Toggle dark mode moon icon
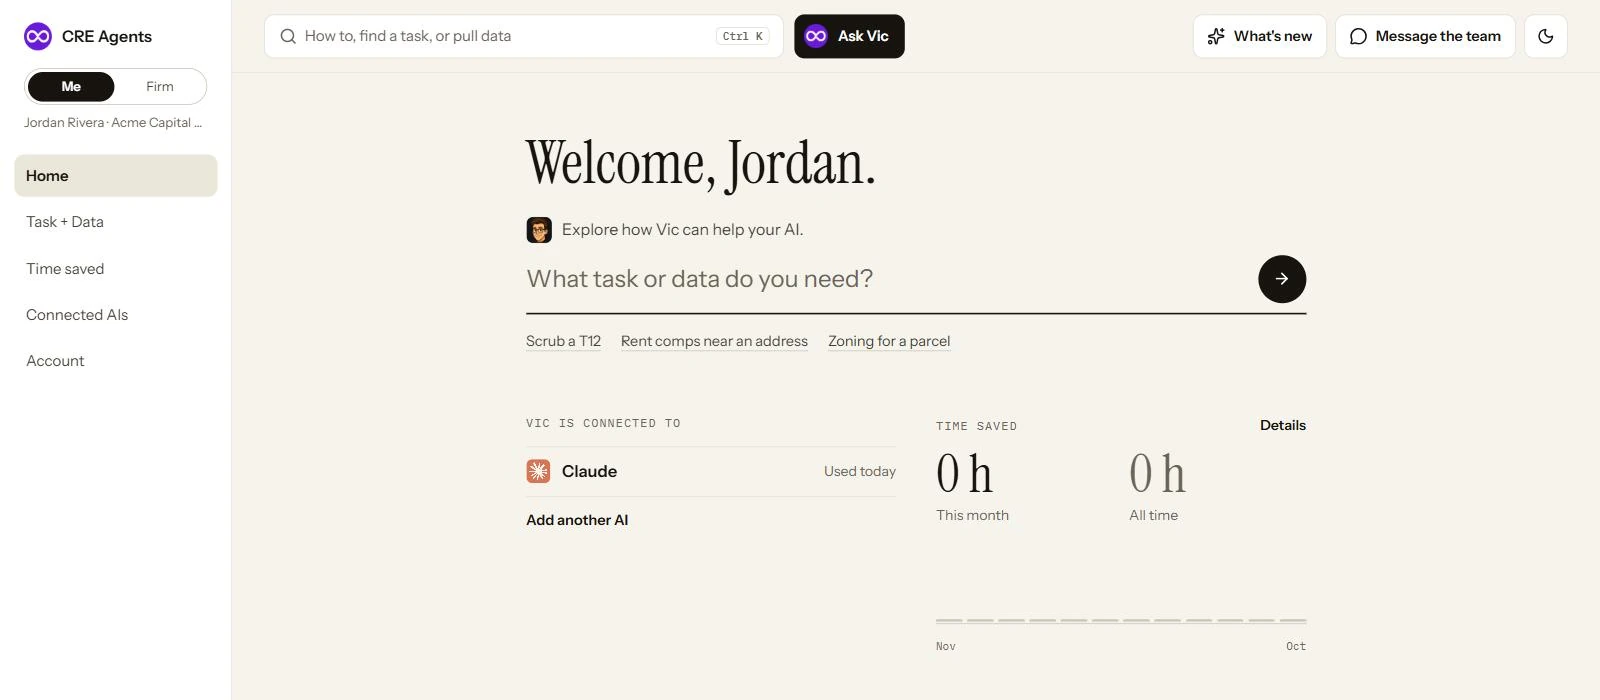 click(1546, 36)
